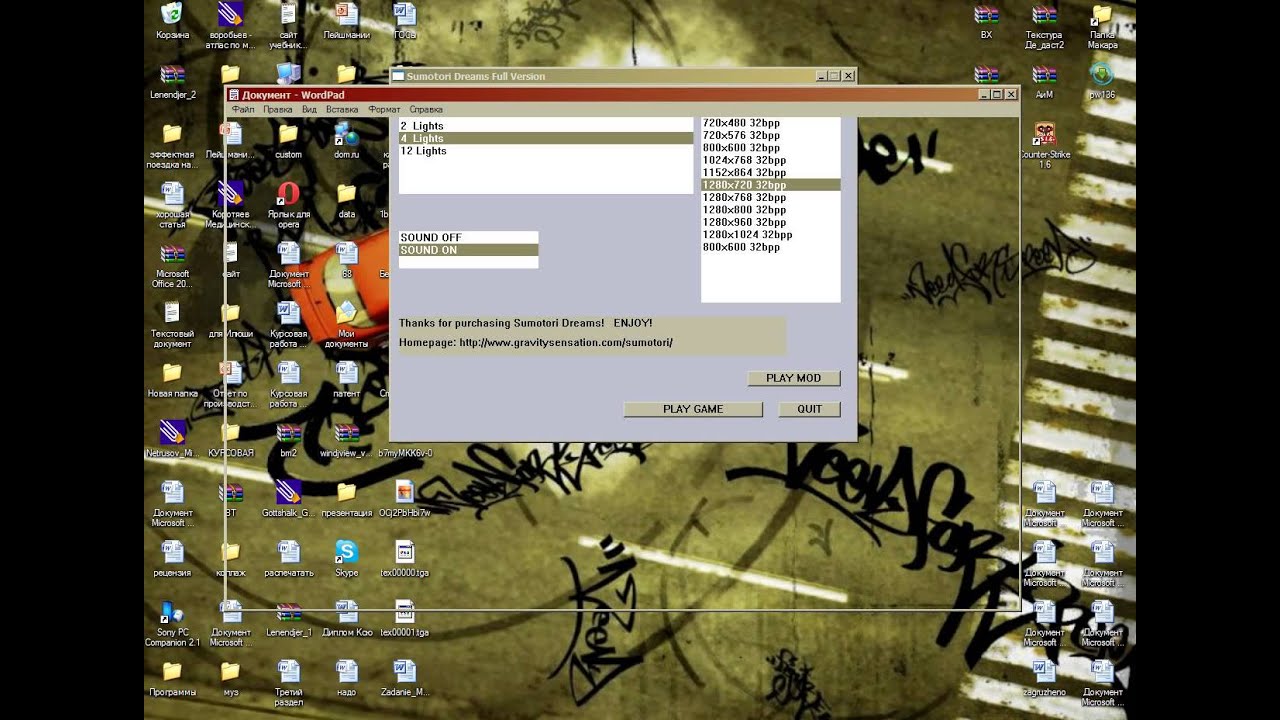
Task: Open the Мои документы folder icon
Action: coord(346,313)
